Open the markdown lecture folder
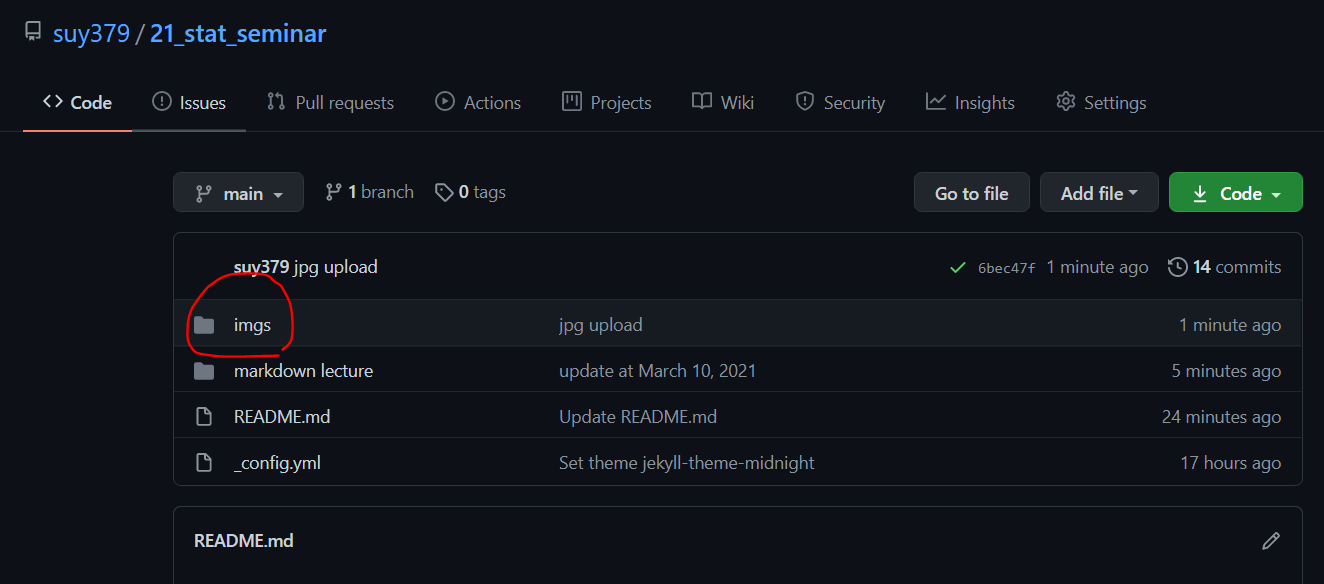1324x584 pixels. coord(303,371)
